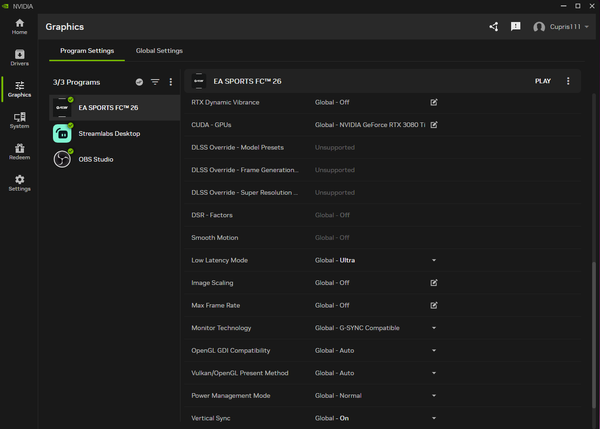Open the Redeem sidebar section
Screen dimensions: 600x429
(x=20, y=152)
